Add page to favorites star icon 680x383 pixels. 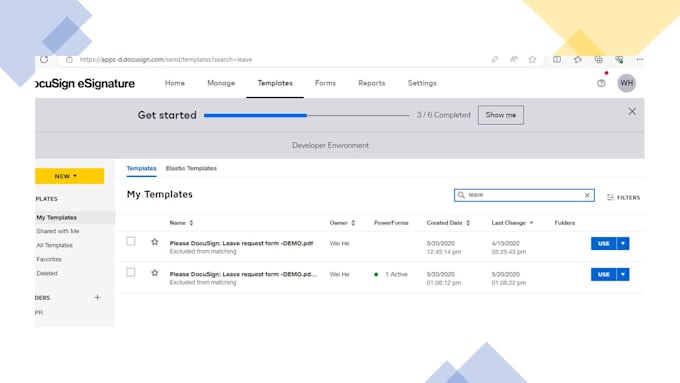532,59
